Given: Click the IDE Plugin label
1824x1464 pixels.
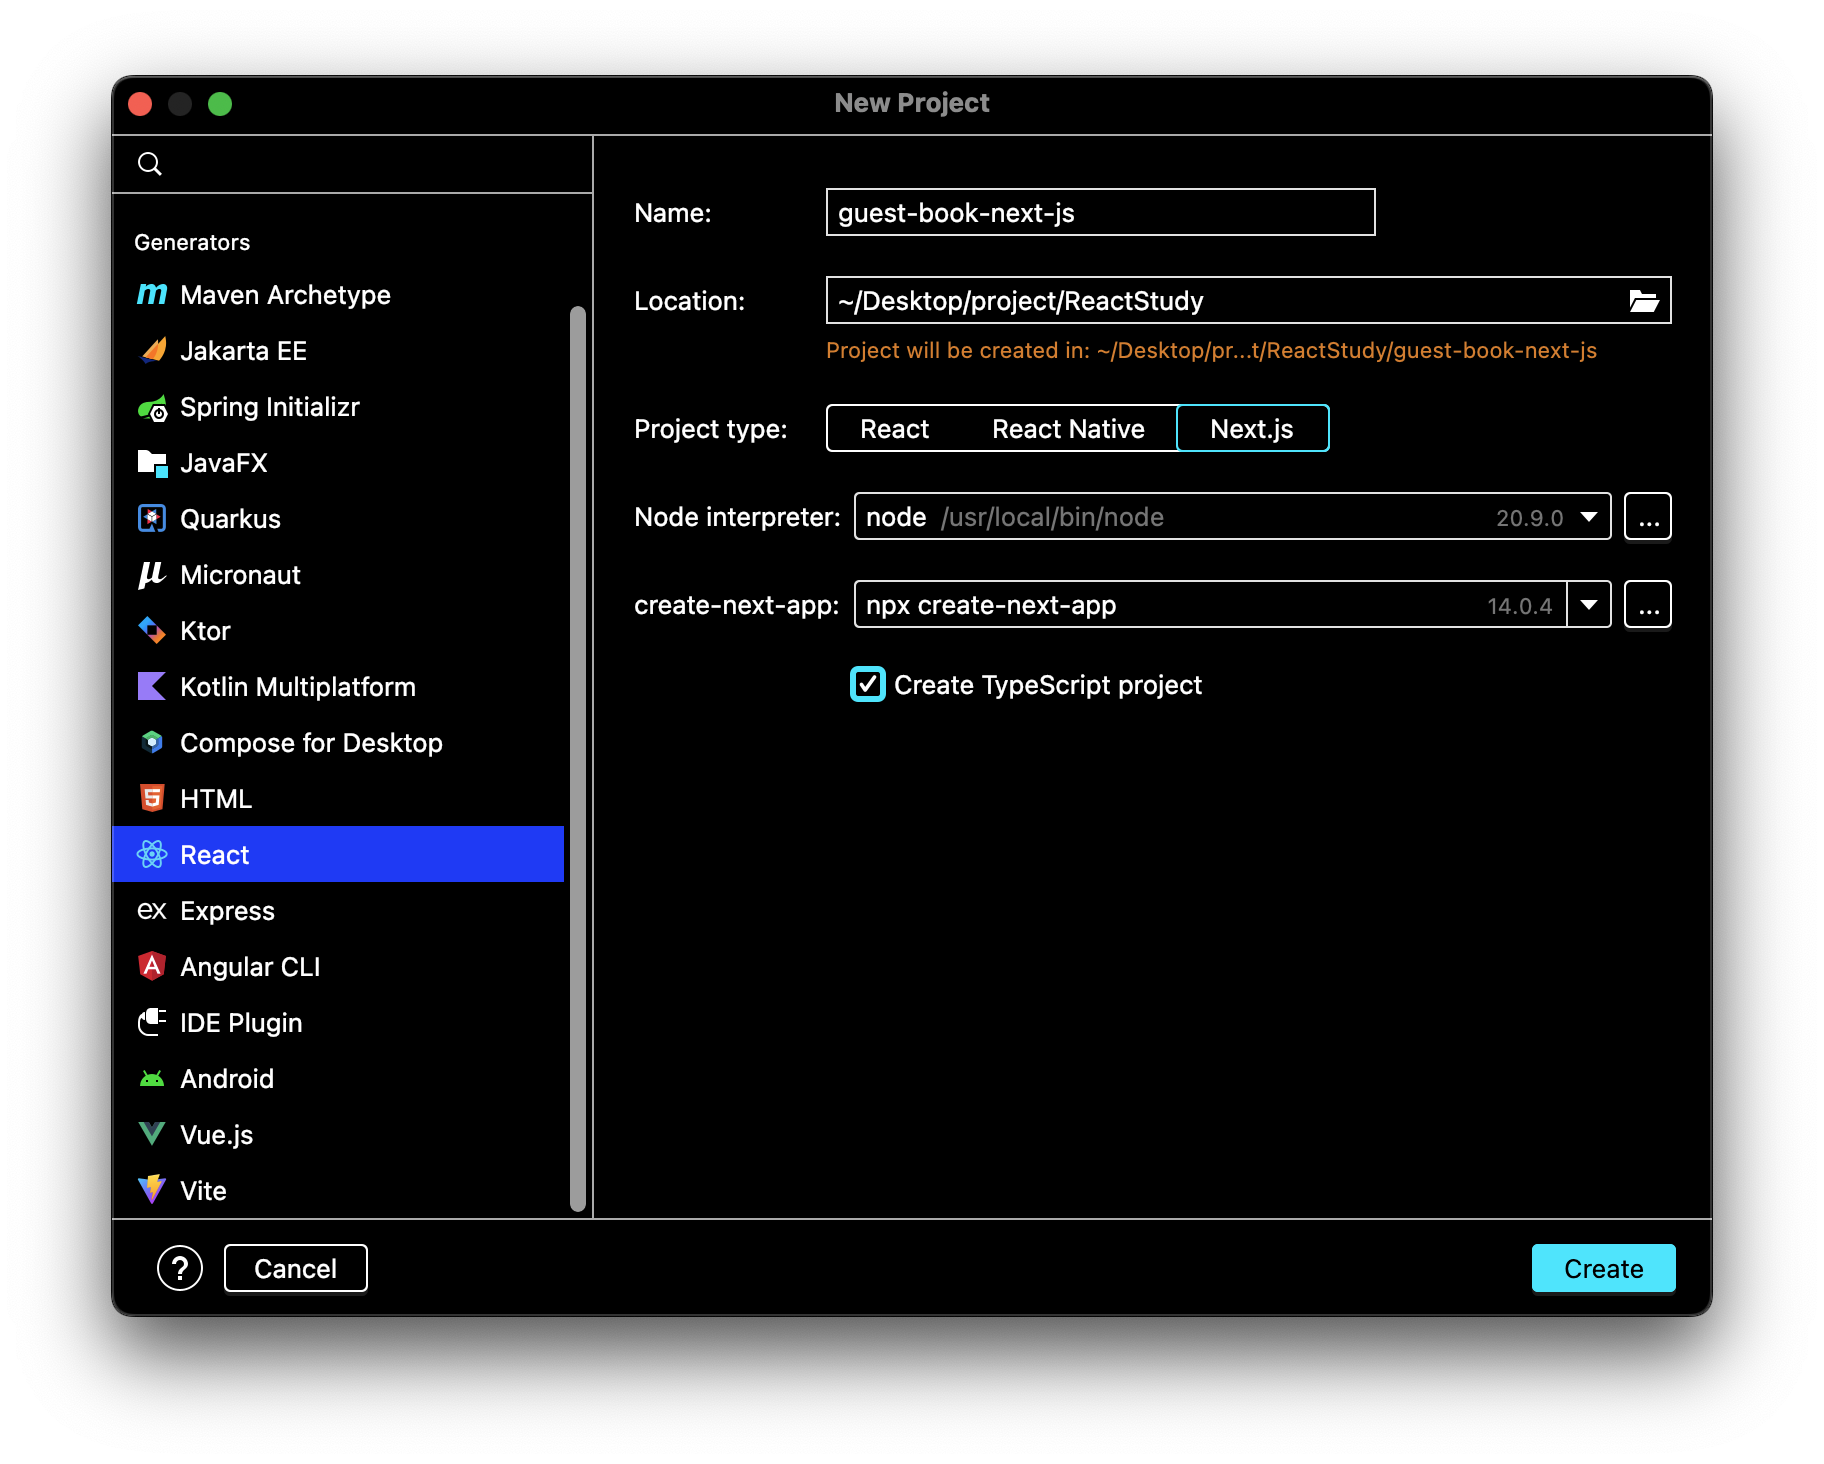Looking at the screenshot, I should point(241,1023).
